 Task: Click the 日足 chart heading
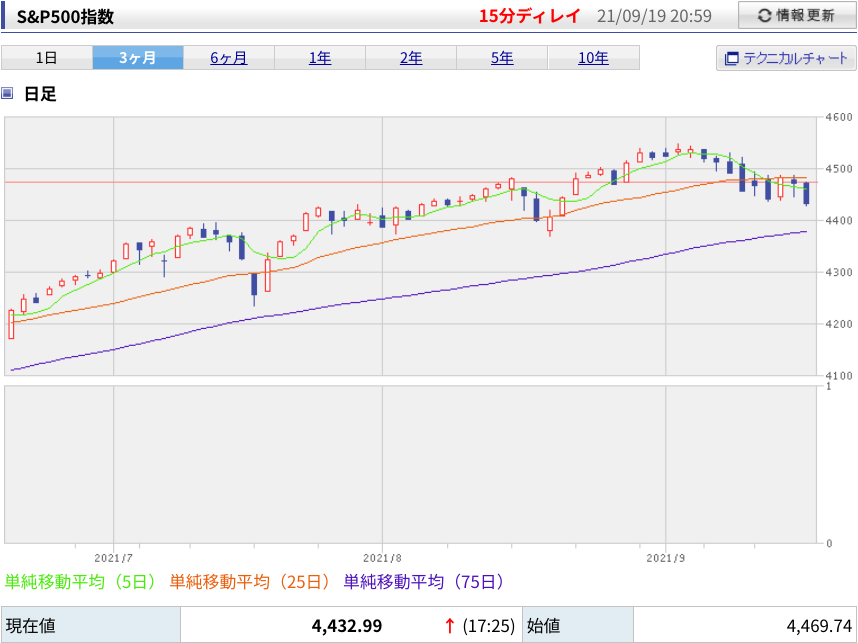click(40, 94)
